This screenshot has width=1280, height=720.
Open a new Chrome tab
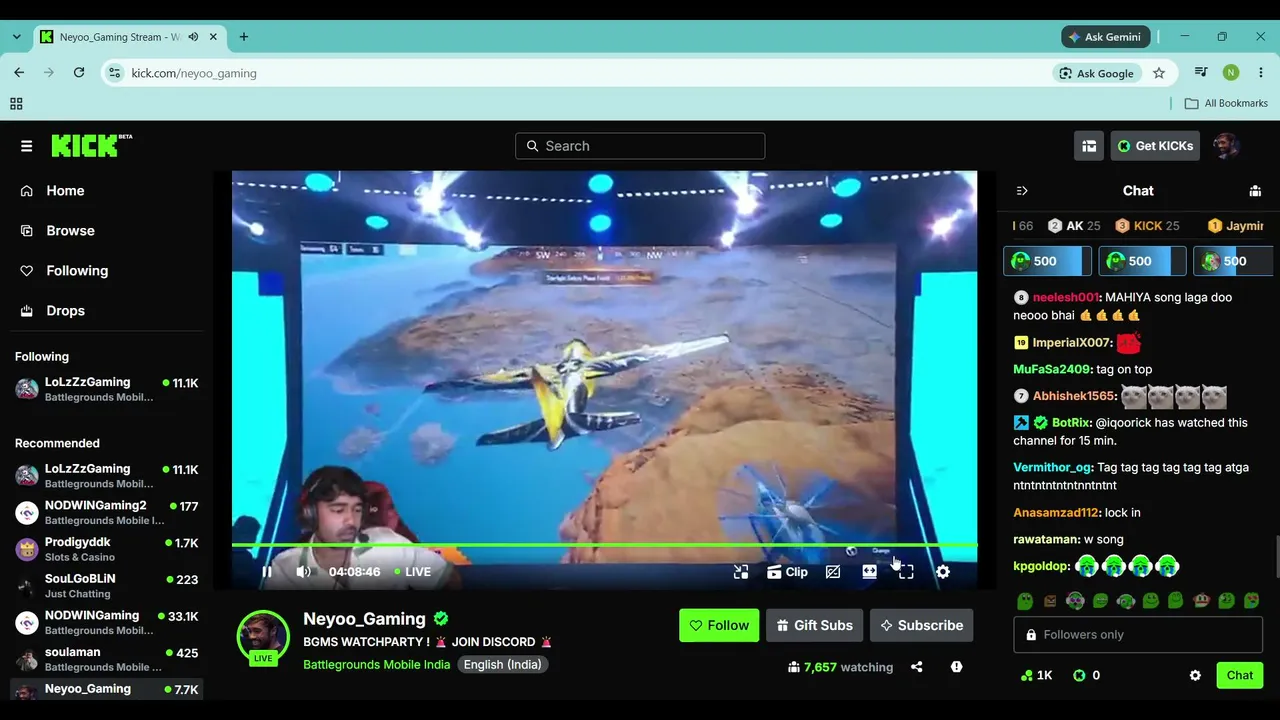244,37
